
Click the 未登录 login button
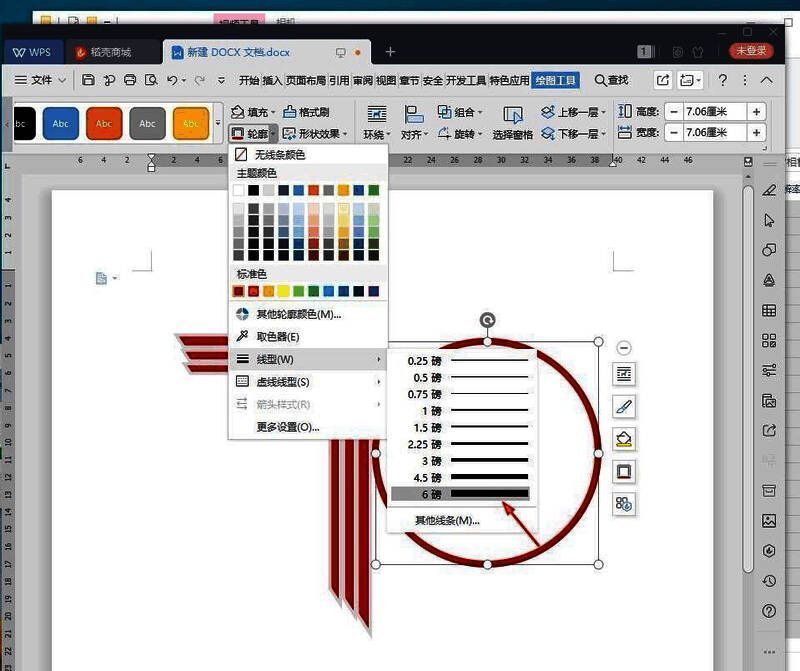pyautogui.click(x=753, y=51)
